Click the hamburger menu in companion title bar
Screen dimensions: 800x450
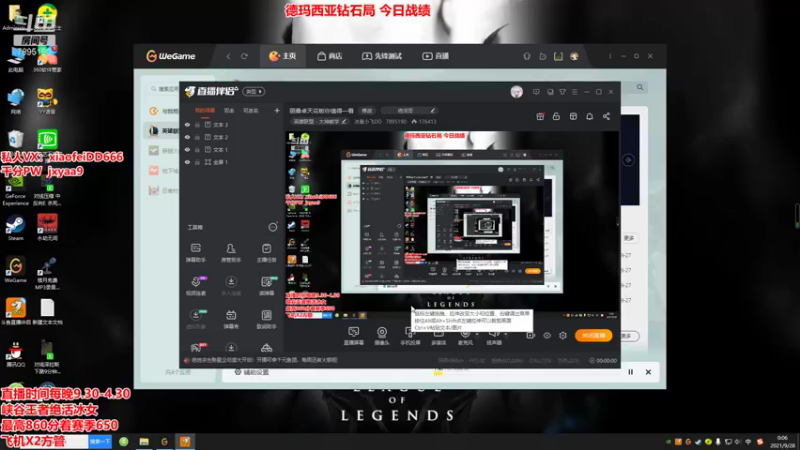[574, 92]
